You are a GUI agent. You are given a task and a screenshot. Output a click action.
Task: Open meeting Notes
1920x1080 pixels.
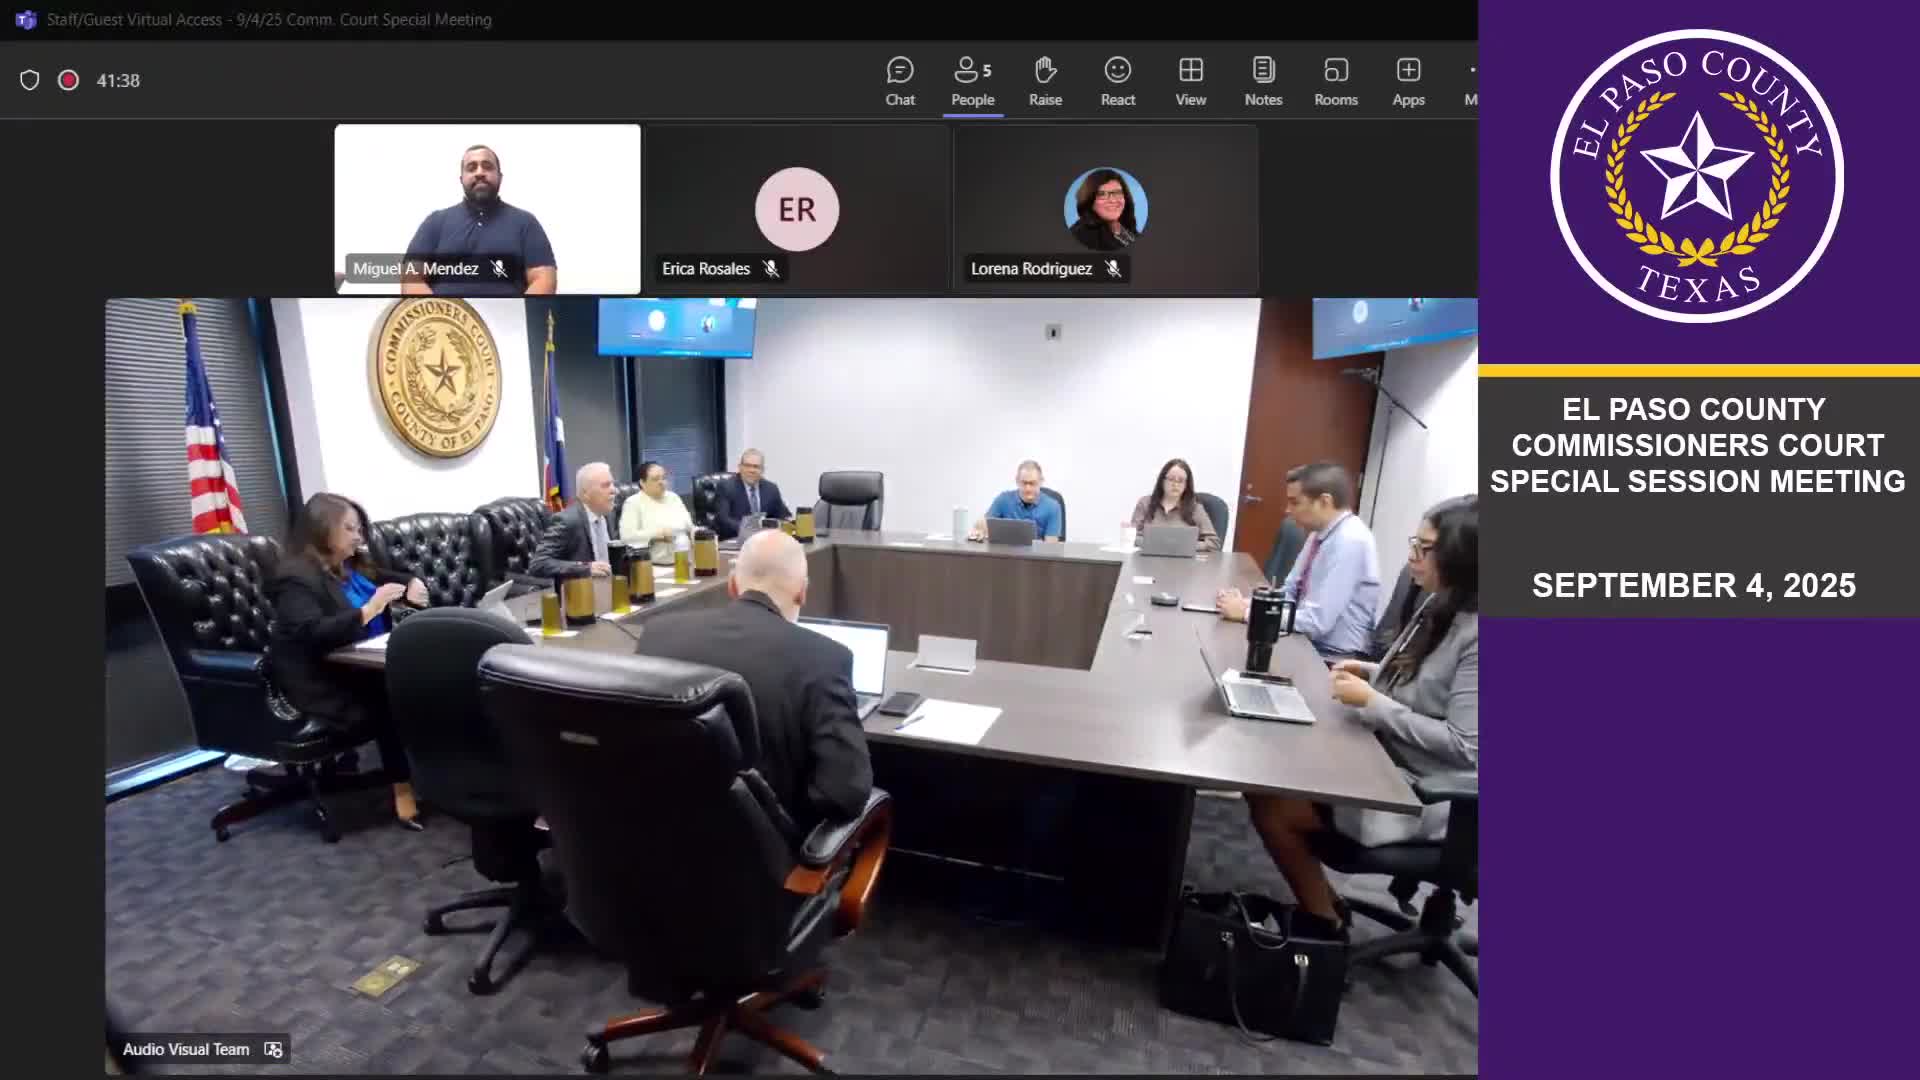tap(1263, 81)
